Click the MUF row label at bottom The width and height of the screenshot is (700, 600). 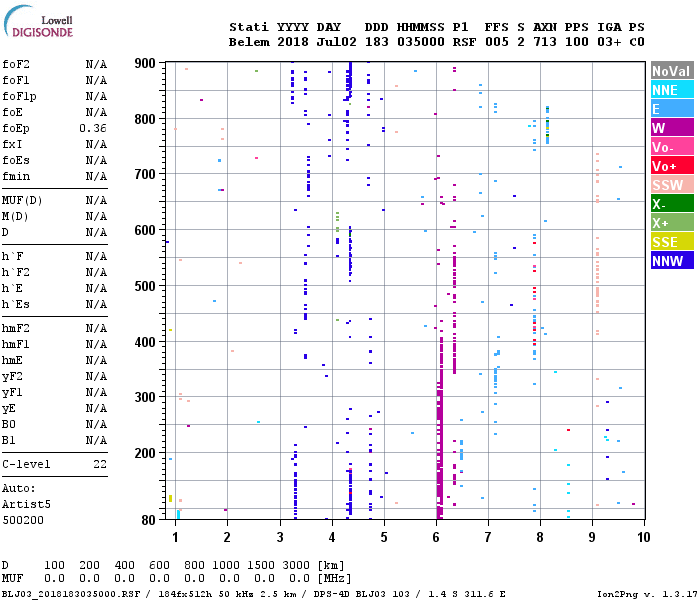[x=12, y=579]
